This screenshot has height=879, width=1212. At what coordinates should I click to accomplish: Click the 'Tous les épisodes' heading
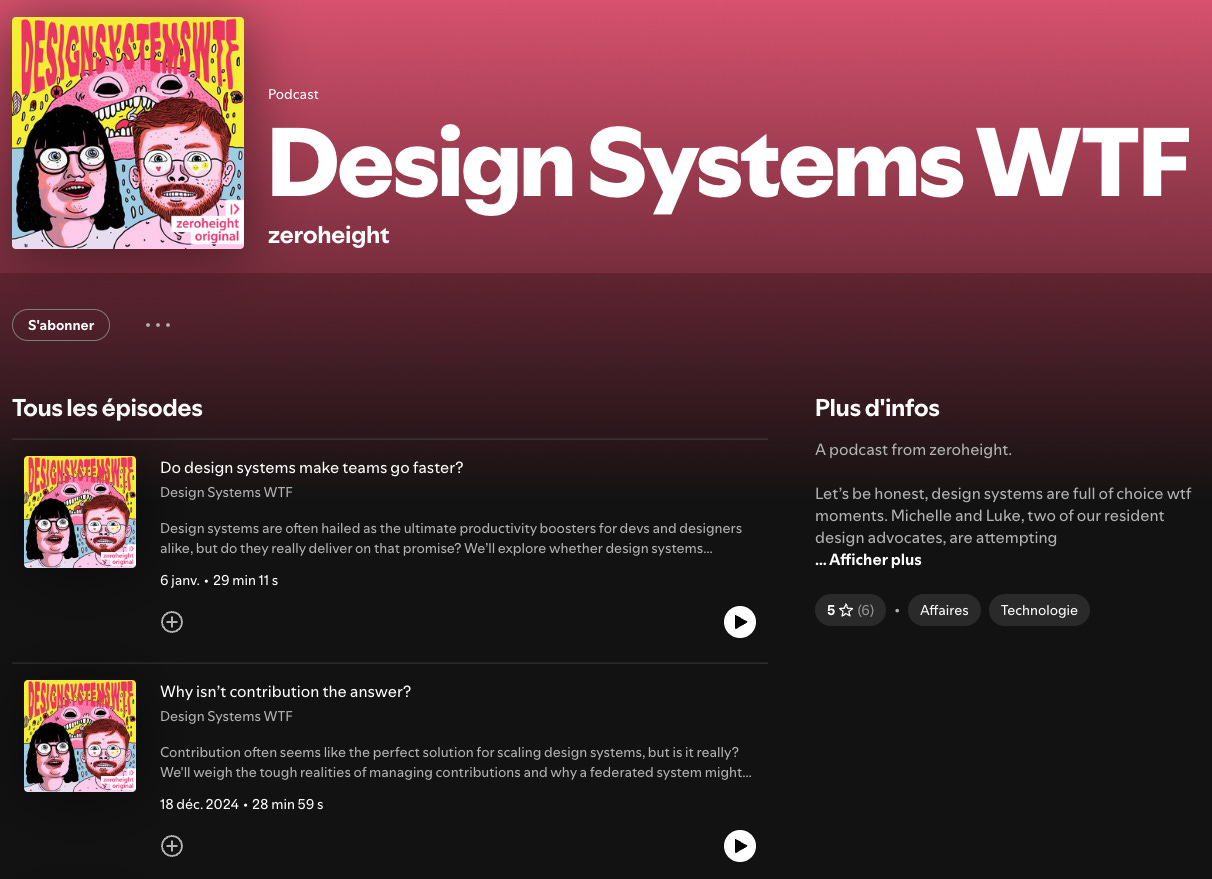click(x=107, y=408)
